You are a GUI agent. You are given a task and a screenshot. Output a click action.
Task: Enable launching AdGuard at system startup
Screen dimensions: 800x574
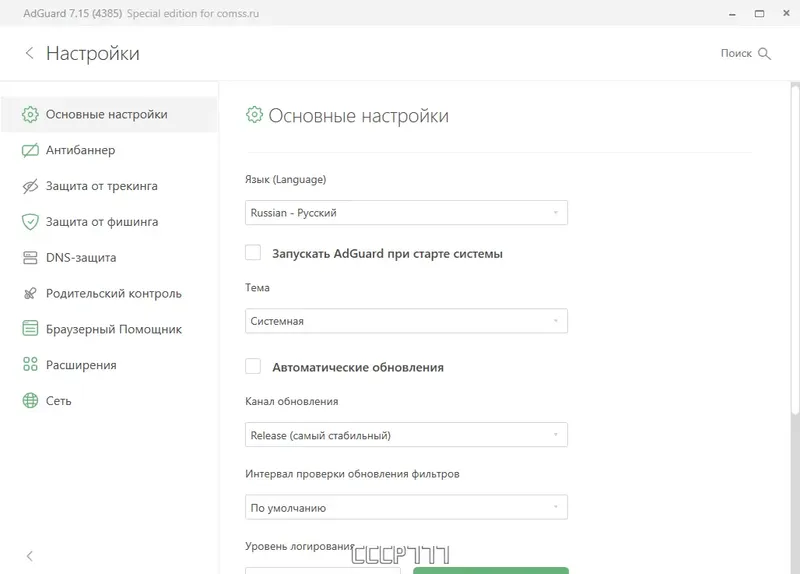coord(253,253)
